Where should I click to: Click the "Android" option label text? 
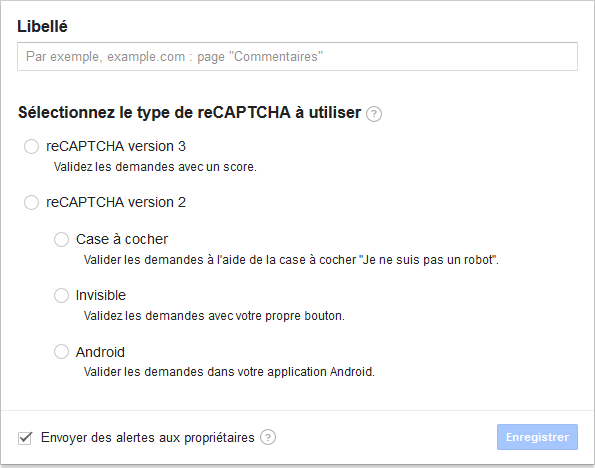pos(100,352)
